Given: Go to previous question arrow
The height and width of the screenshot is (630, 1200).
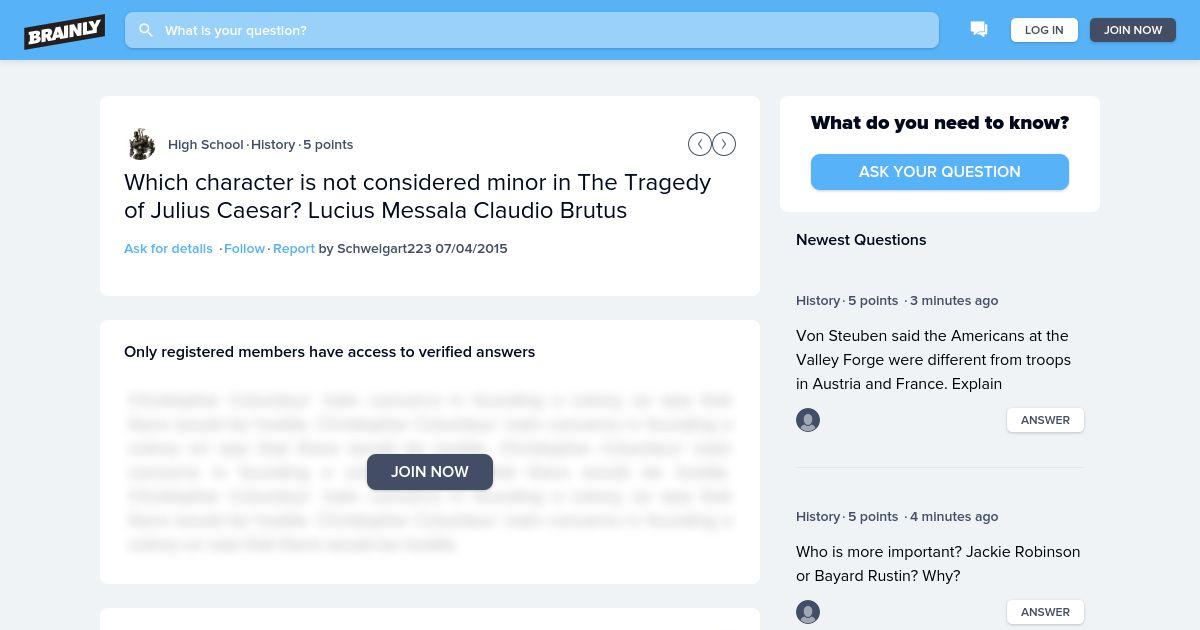Looking at the screenshot, I should 699,144.
